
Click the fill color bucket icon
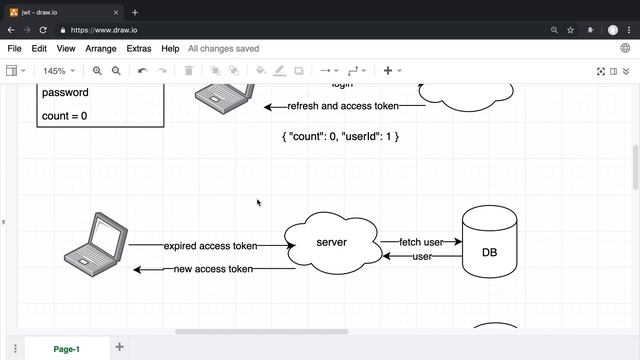click(x=260, y=71)
